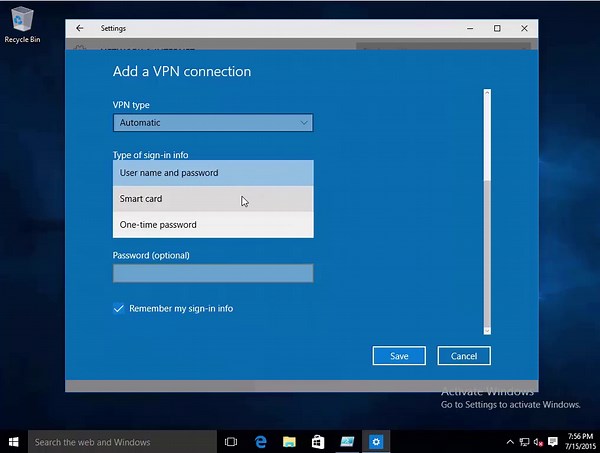Minimize the Settings window
The width and height of the screenshot is (600, 453).
(x=470, y=28)
